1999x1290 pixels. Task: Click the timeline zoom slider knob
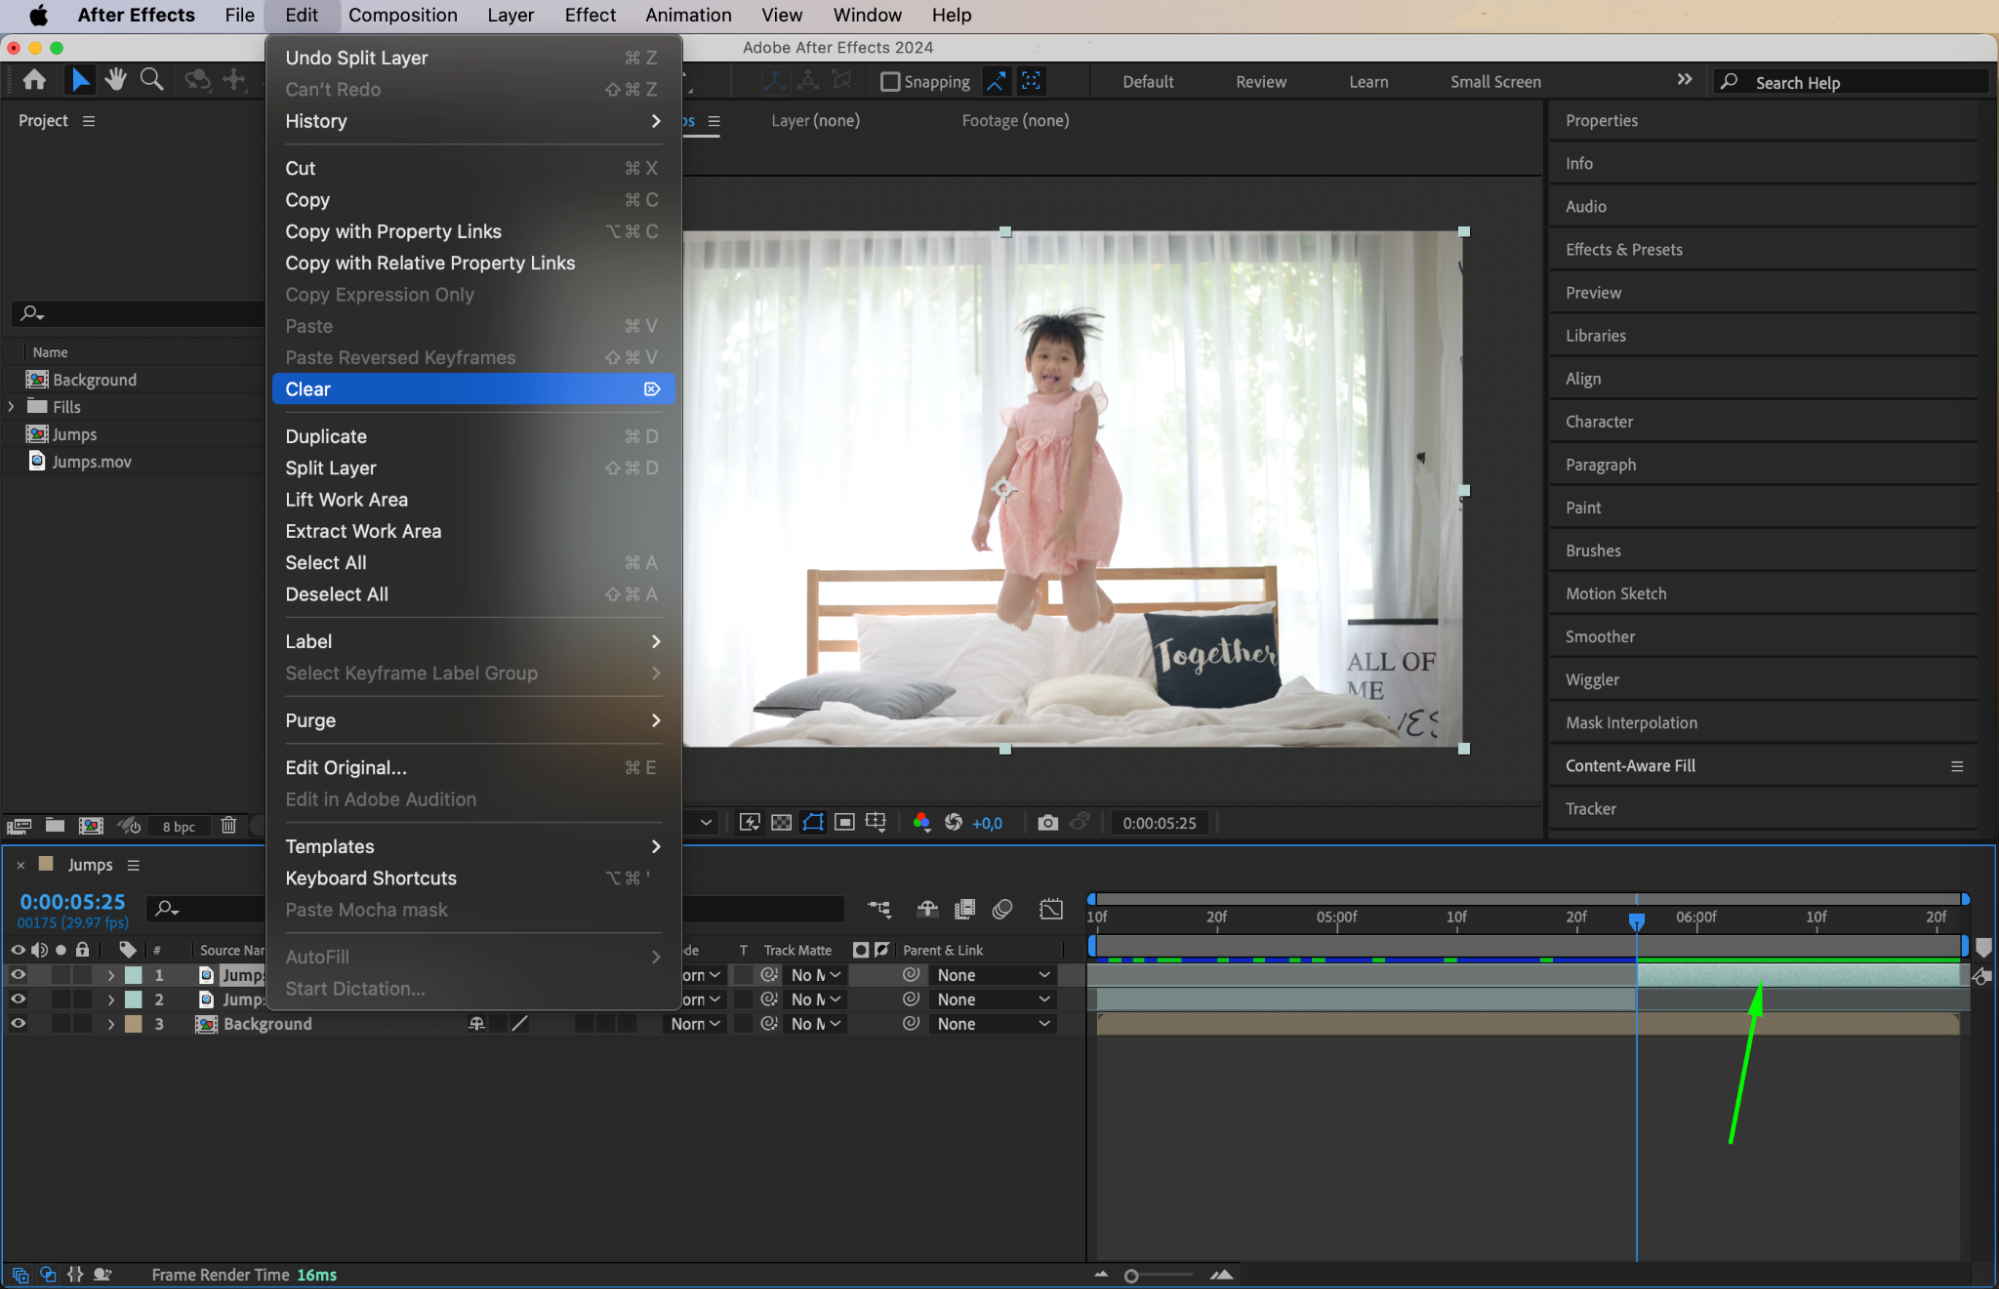pyautogui.click(x=1131, y=1276)
